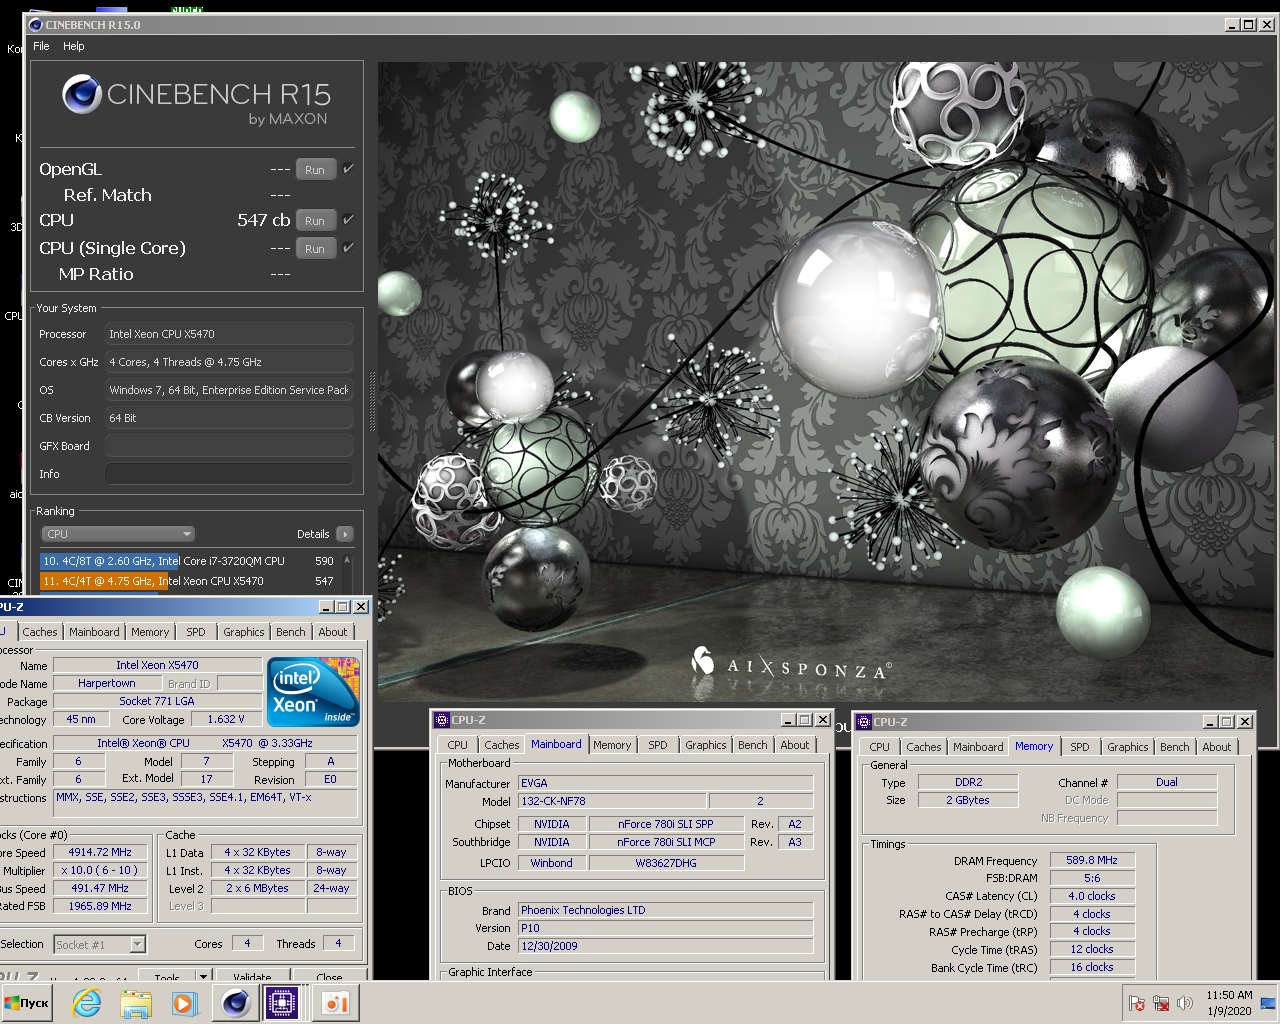Open SPD tab in middle CPU-Z window

pos(657,745)
